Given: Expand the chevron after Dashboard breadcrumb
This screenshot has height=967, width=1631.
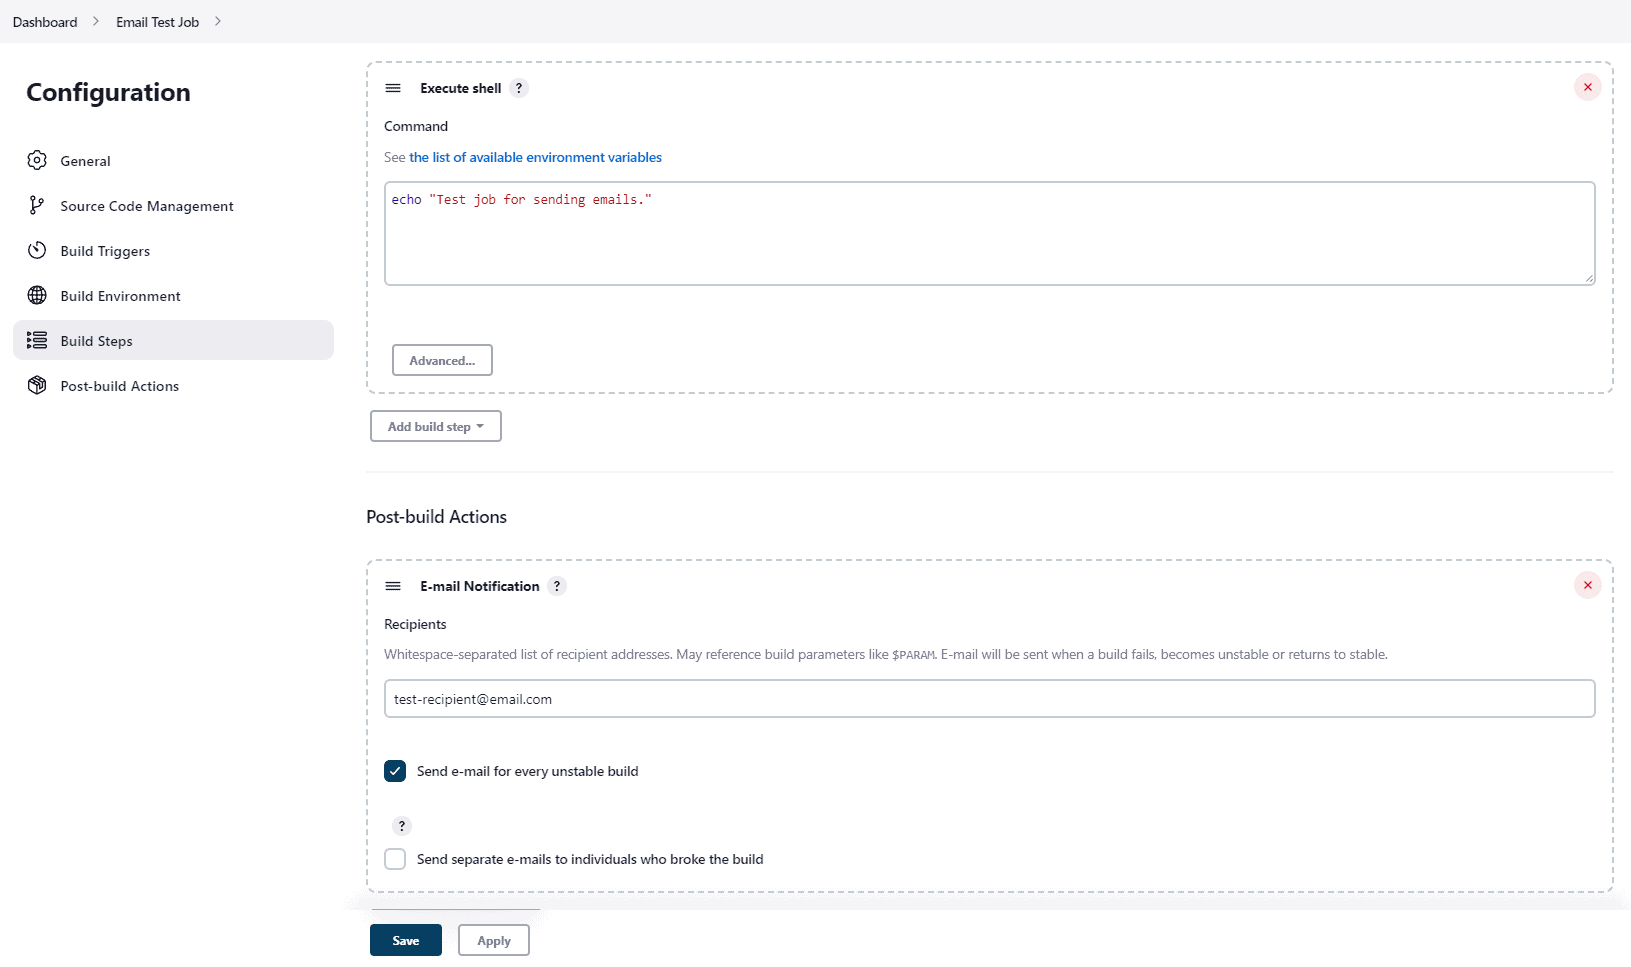Looking at the screenshot, I should point(95,21).
